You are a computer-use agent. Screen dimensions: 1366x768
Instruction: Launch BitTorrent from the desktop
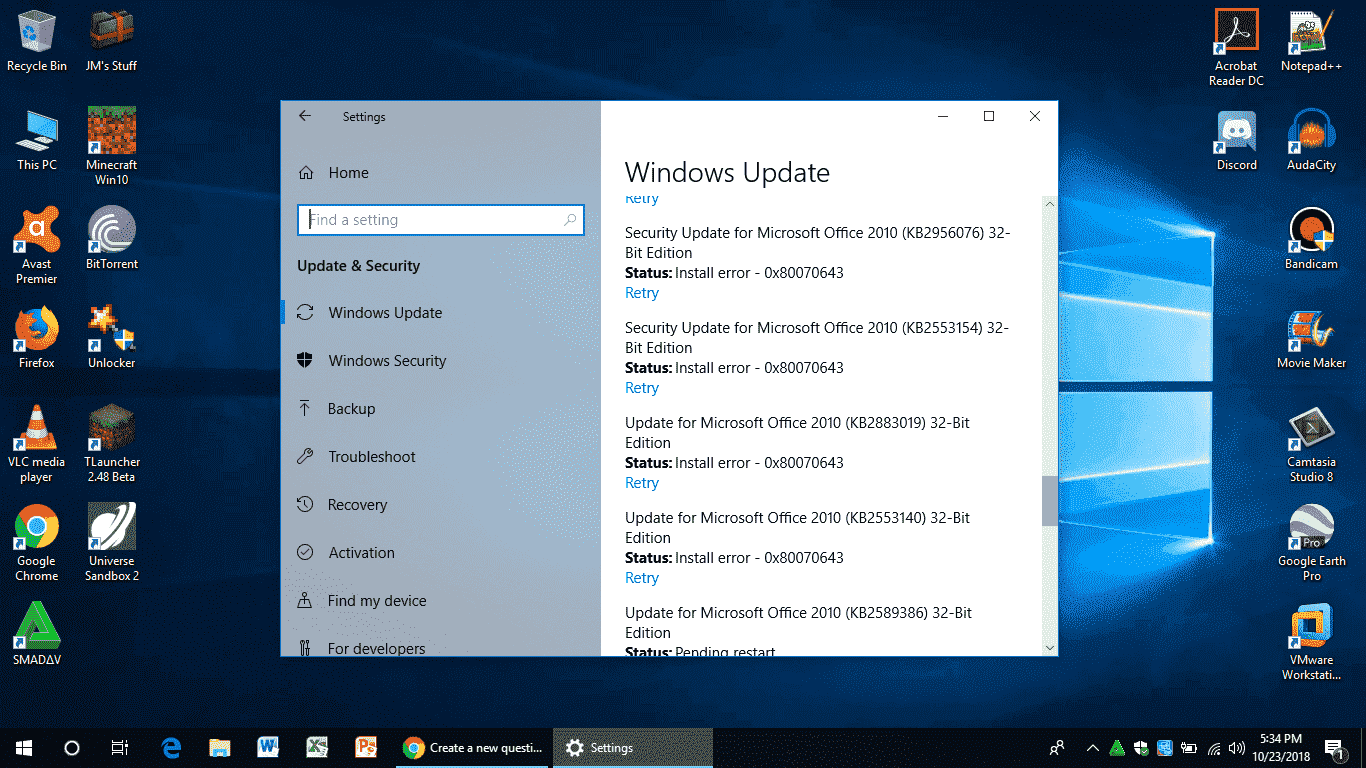[111, 239]
